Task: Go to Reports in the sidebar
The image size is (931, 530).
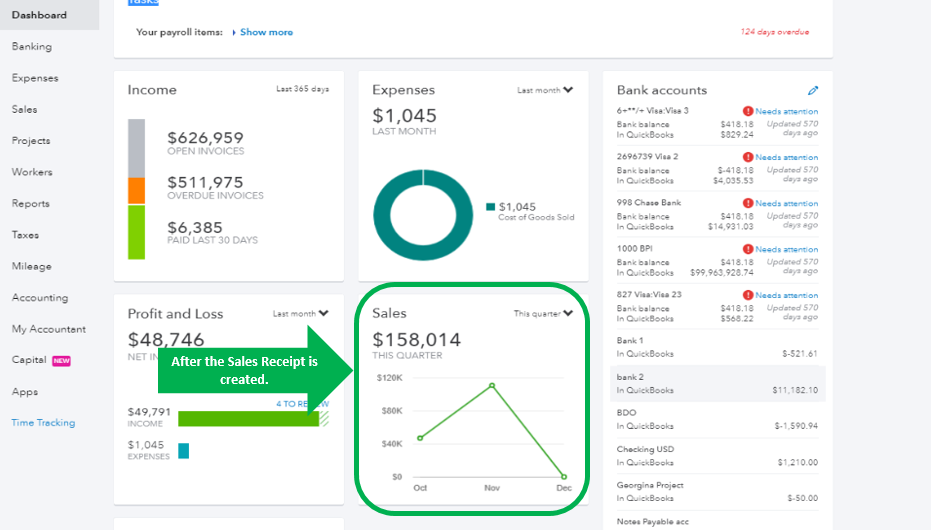Action: click(30, 204)
